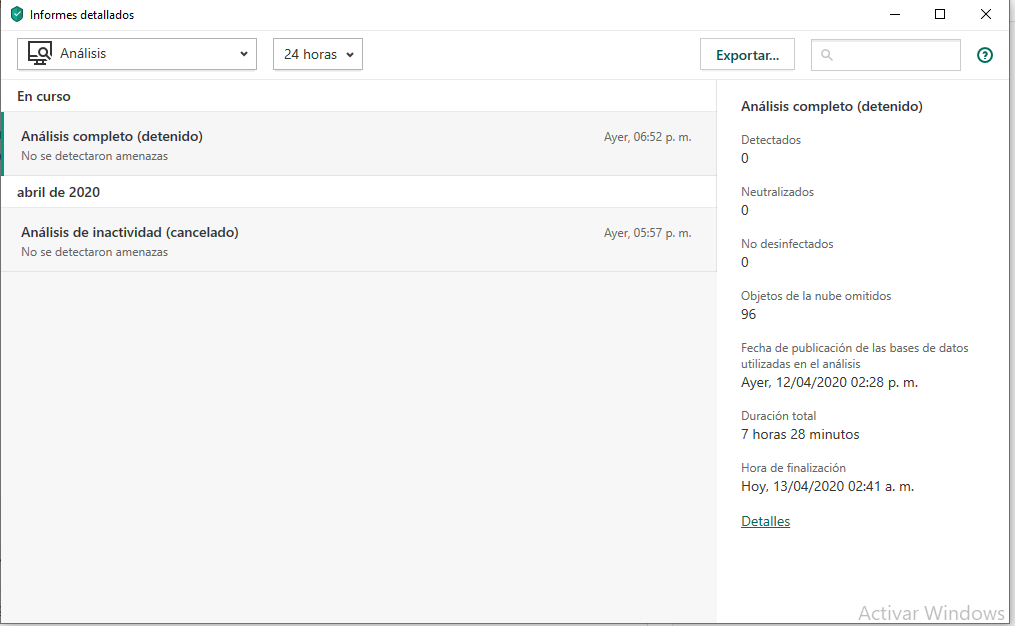Viewport: 1015px width, 626px height.
Task: Click the En curso section header
Action: tap(44, 96)
